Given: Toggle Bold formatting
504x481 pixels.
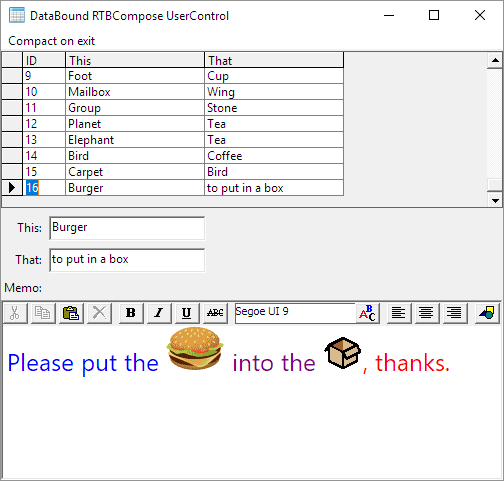Looking at the screenshot, I should pyautogui.click(x=131, y=313).
